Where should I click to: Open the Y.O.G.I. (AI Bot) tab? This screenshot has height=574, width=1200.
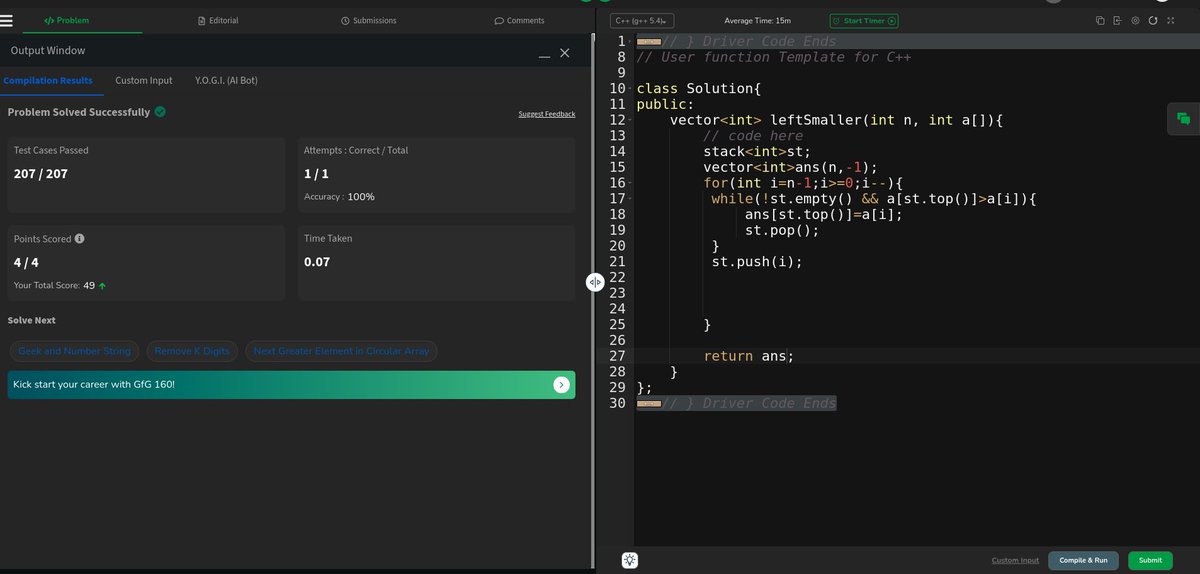pyautogui.click(x=226, y=80)
